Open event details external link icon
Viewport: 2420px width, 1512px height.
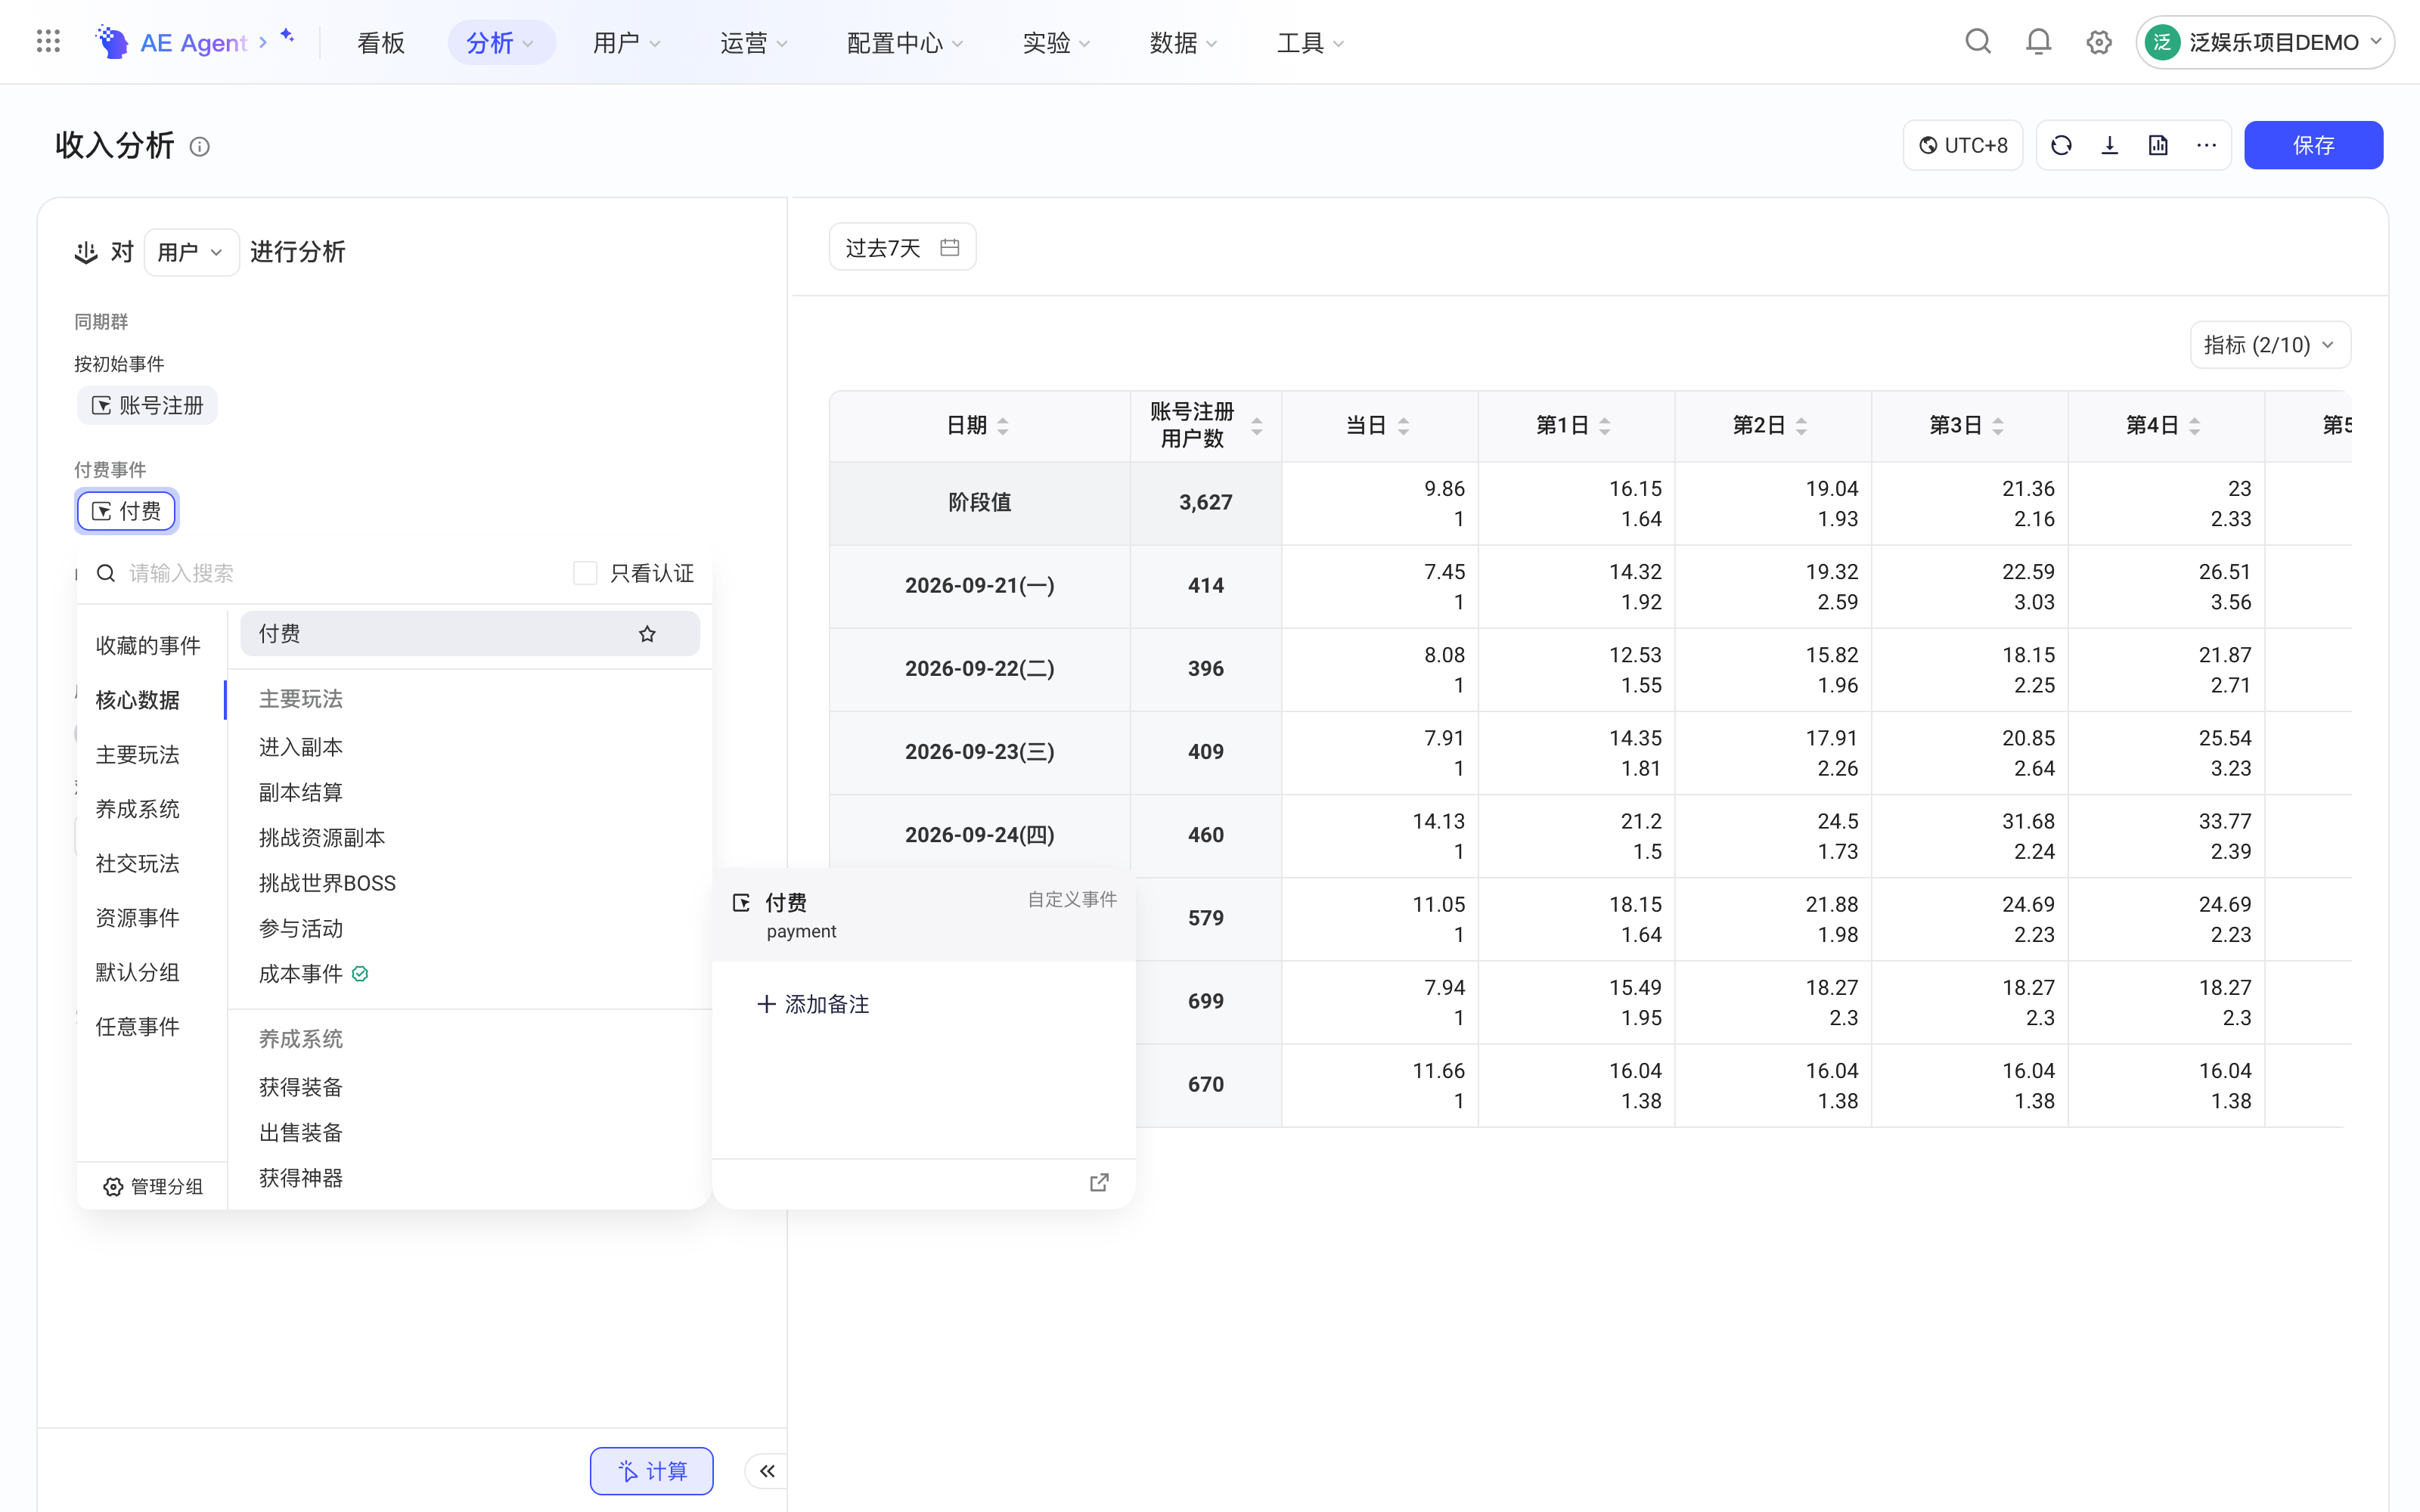pyautogui.click(x=1099, y=1183)
